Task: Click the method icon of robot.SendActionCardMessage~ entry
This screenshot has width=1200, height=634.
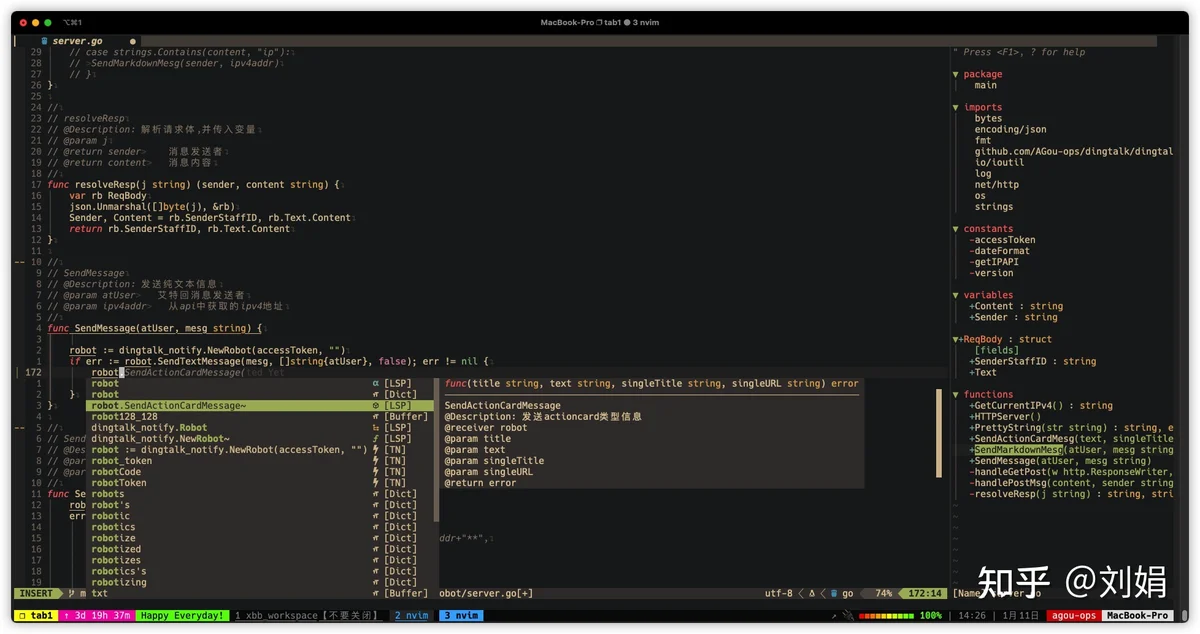Action: tap(375, 405)
